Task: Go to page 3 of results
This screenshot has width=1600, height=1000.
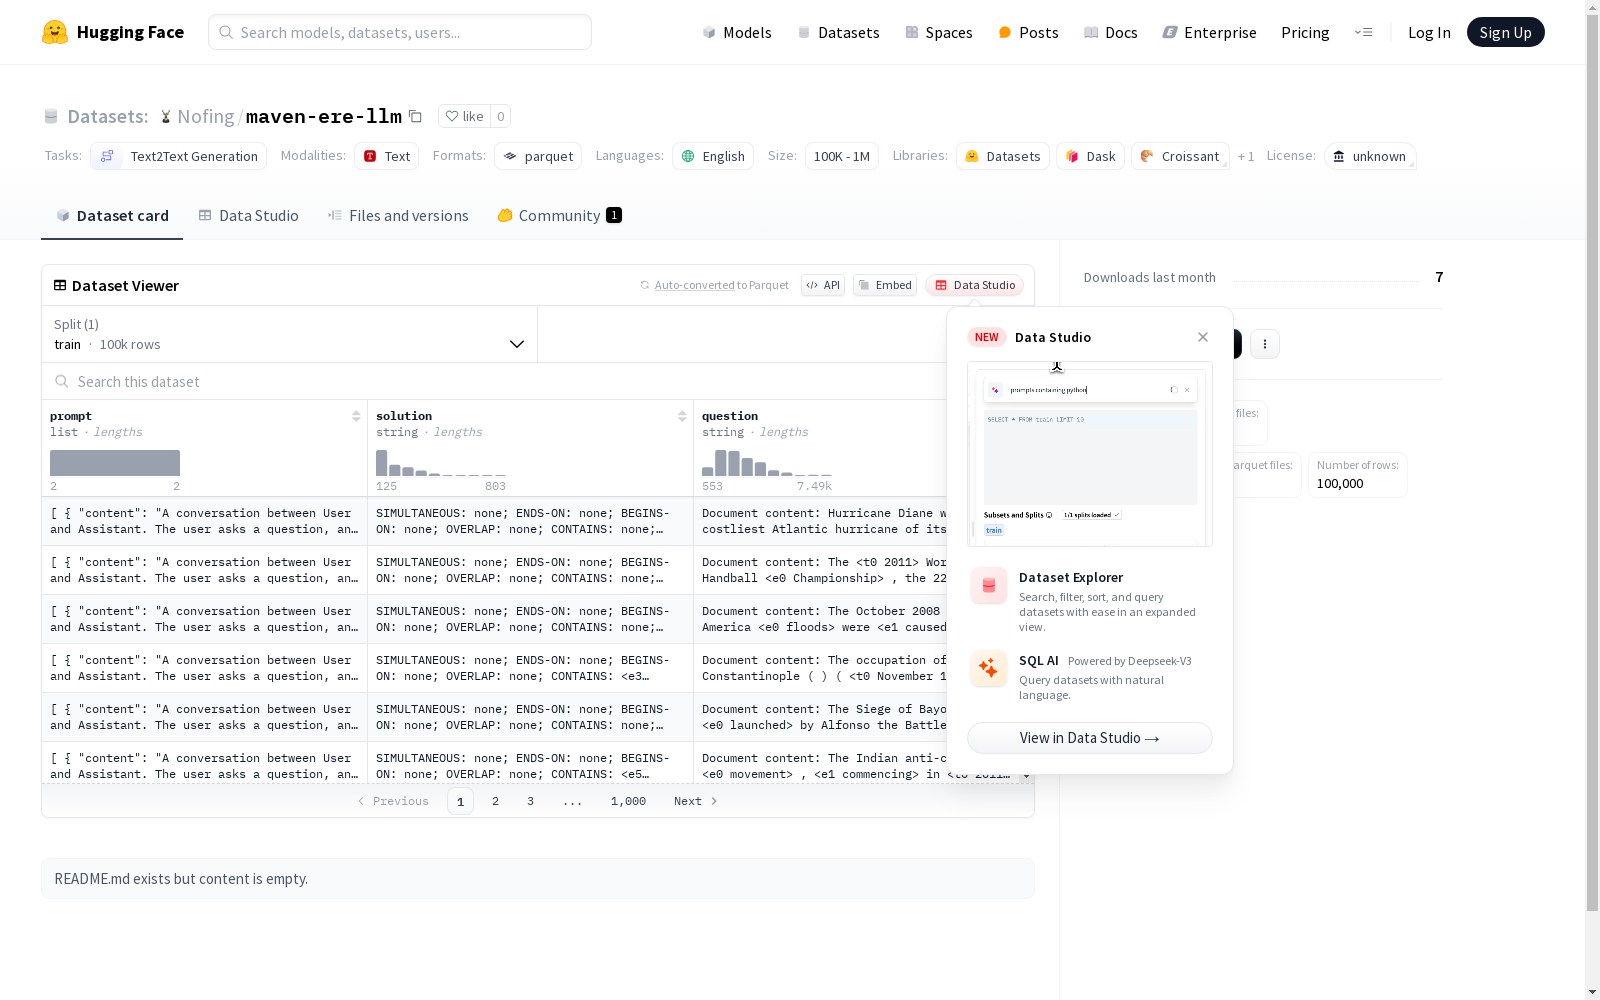Action: click(530, 801)
